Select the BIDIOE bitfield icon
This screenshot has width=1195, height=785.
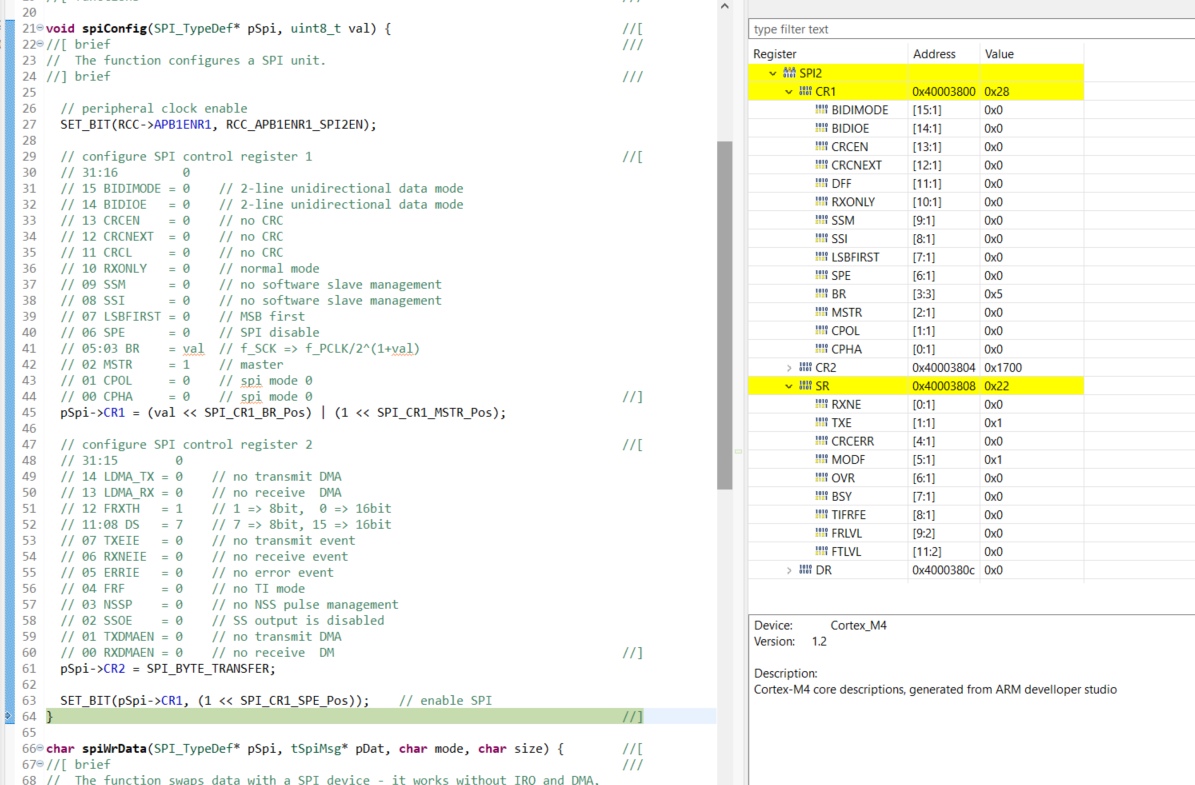point(821,128)
